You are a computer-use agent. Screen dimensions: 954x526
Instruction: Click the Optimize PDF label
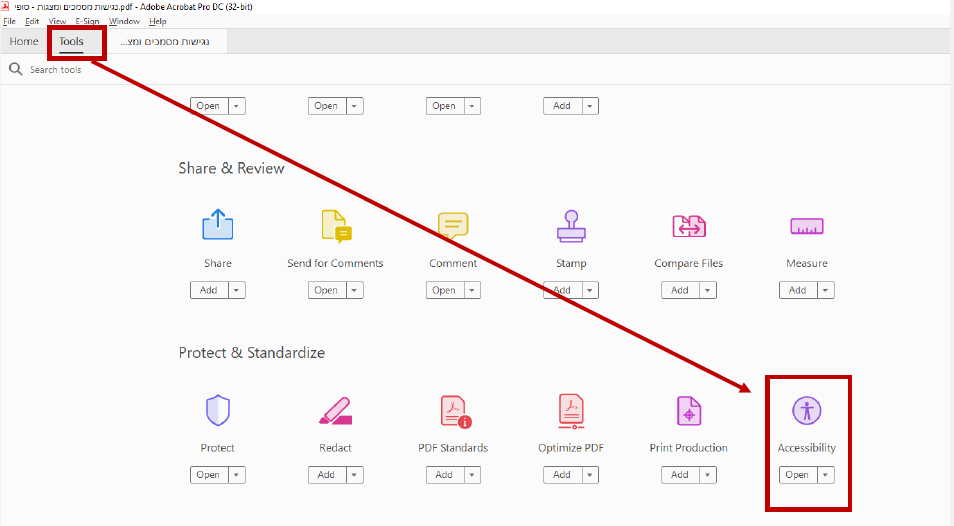(571, 448)
